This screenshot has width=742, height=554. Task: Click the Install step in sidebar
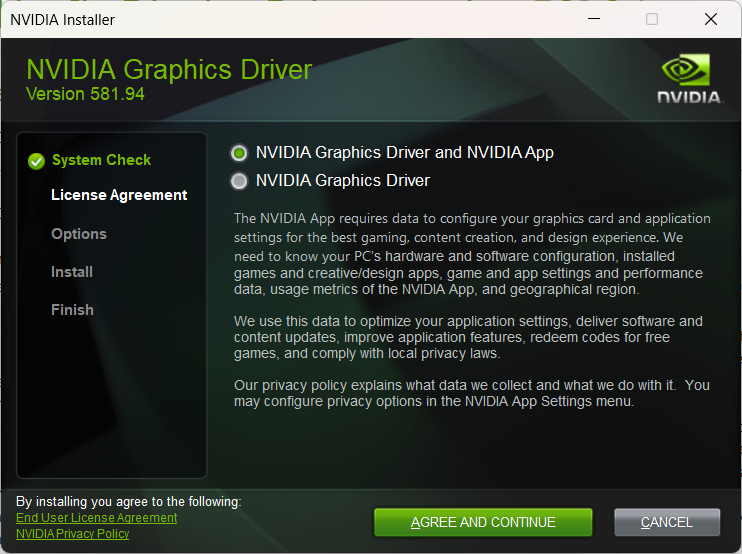[x=72, y=272]
